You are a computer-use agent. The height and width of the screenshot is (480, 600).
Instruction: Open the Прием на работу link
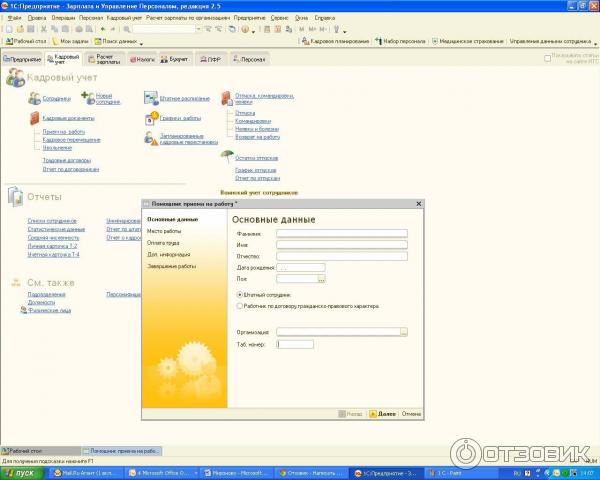click(63, 131)
